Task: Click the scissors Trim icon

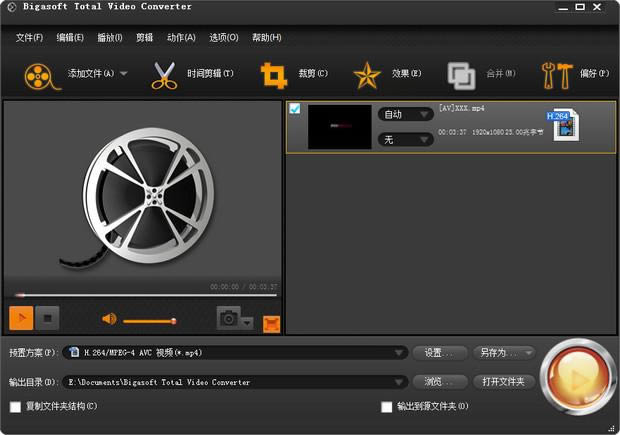Action: pos(164,76)
